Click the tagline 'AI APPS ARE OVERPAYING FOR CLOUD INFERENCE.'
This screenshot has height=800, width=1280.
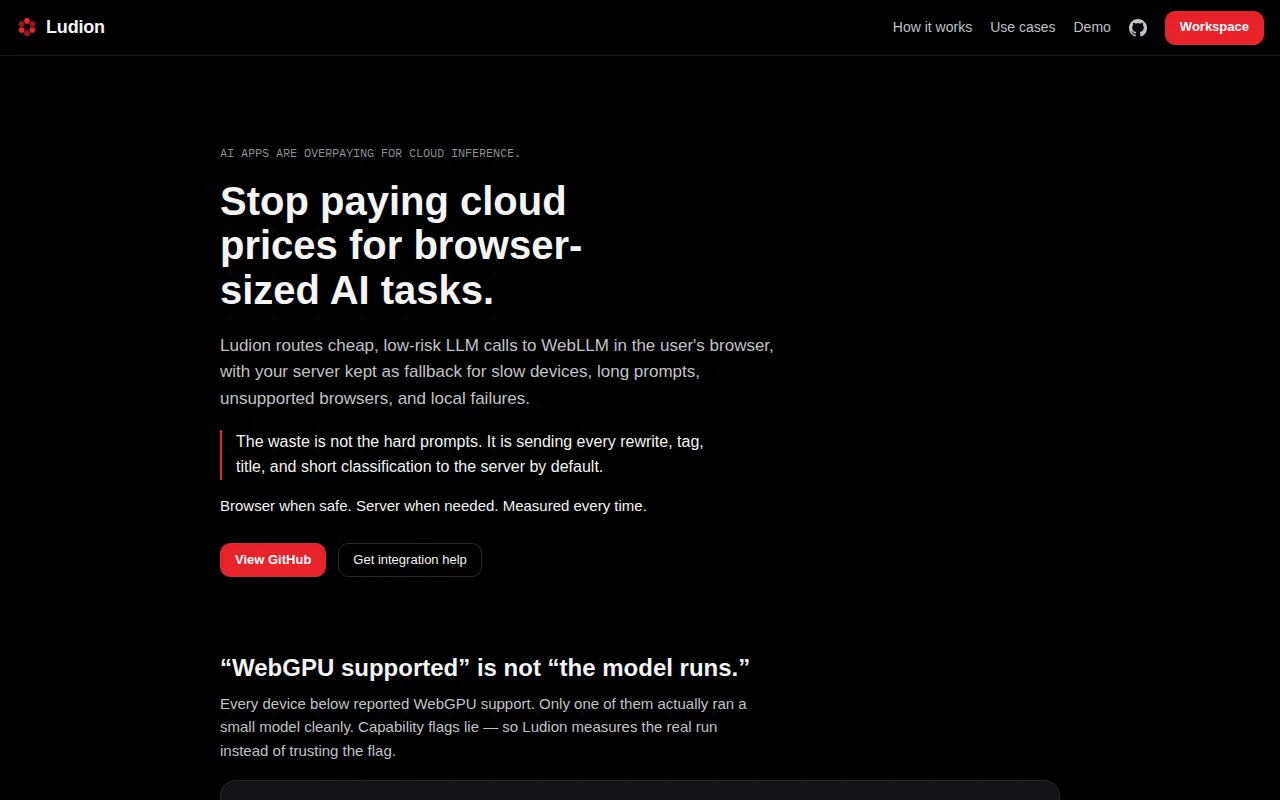click(x=370, y=154)
